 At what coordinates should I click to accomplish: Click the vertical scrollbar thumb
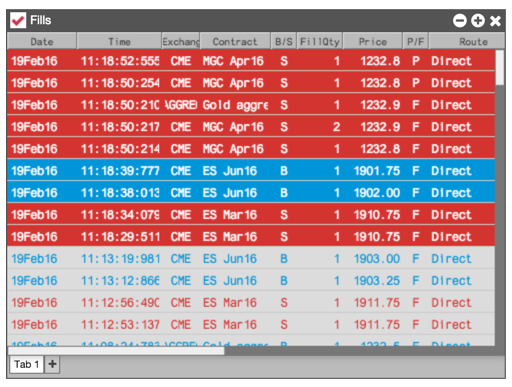pyautogui.click(x=500, y=68)
